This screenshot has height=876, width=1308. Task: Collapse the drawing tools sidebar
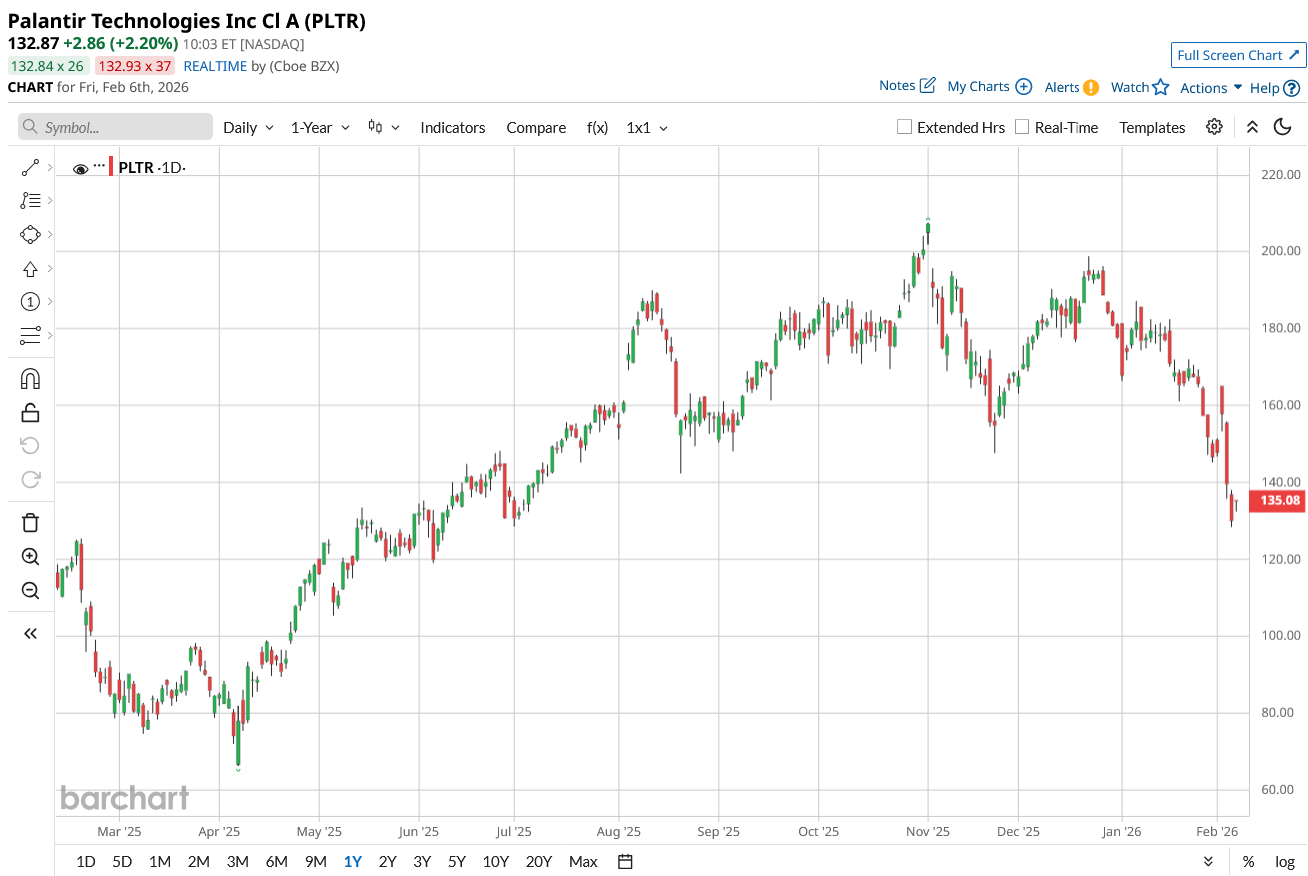(x=30, y=633)
